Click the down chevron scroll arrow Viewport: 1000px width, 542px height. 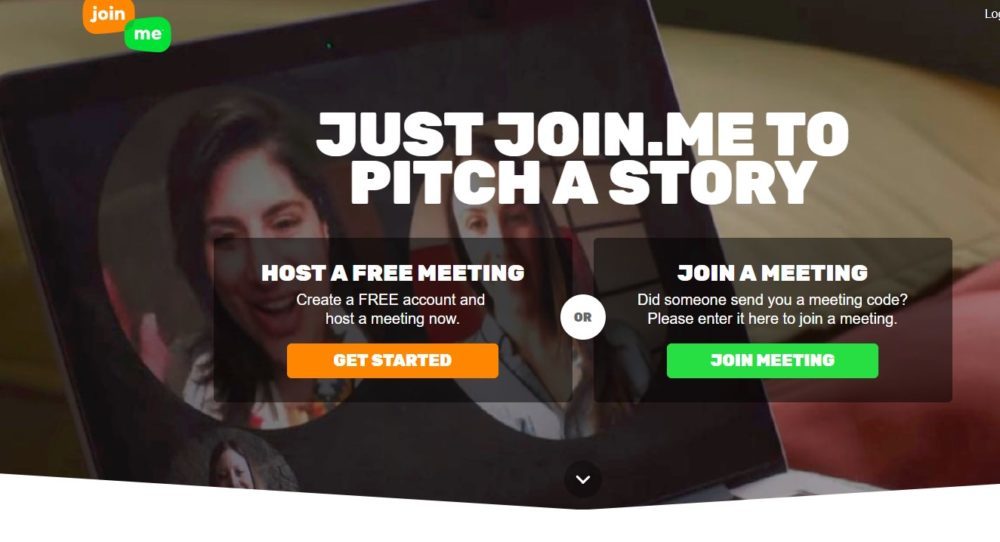pos(583,480)
